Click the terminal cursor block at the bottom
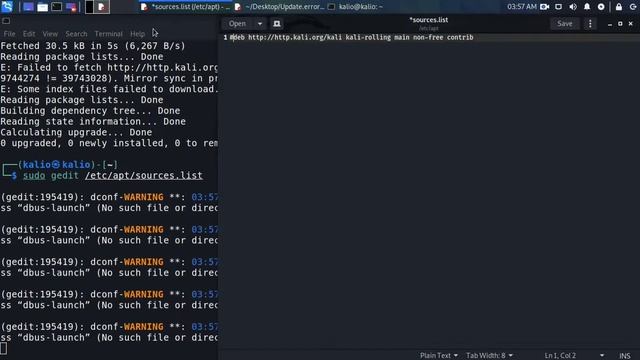The image size is (640, 360). point(3,349)
